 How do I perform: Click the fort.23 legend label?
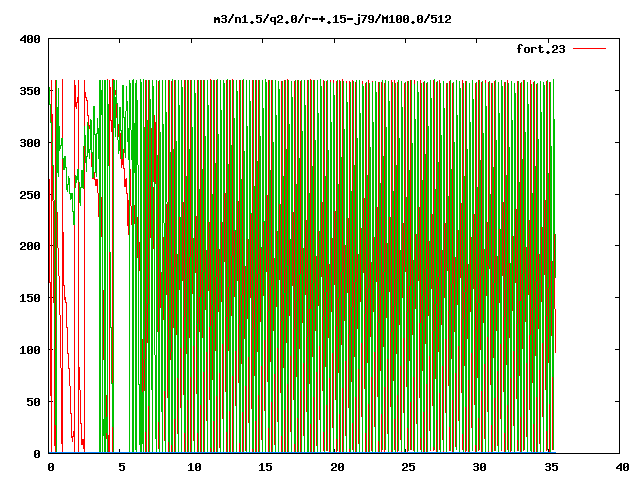541,49
